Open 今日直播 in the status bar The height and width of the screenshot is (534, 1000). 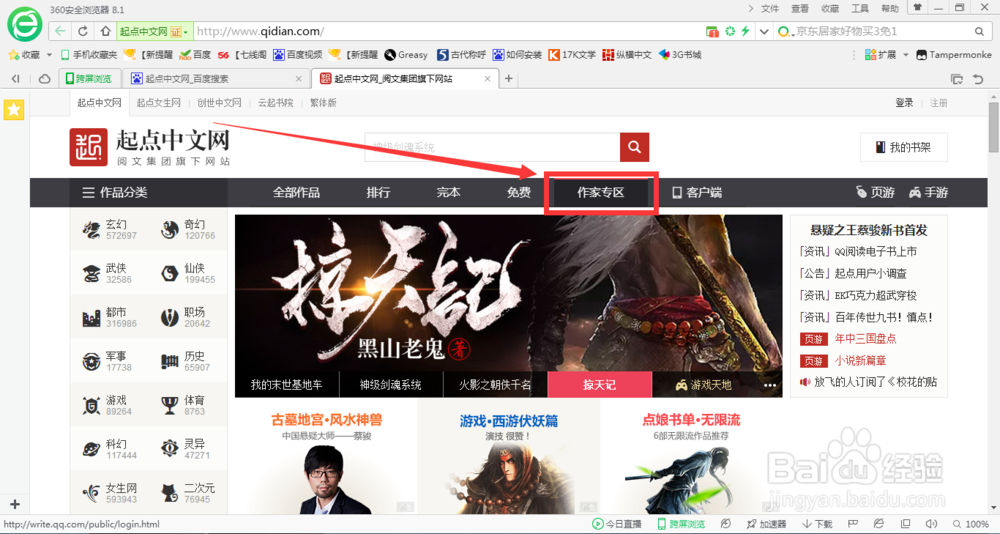(616, 524)
